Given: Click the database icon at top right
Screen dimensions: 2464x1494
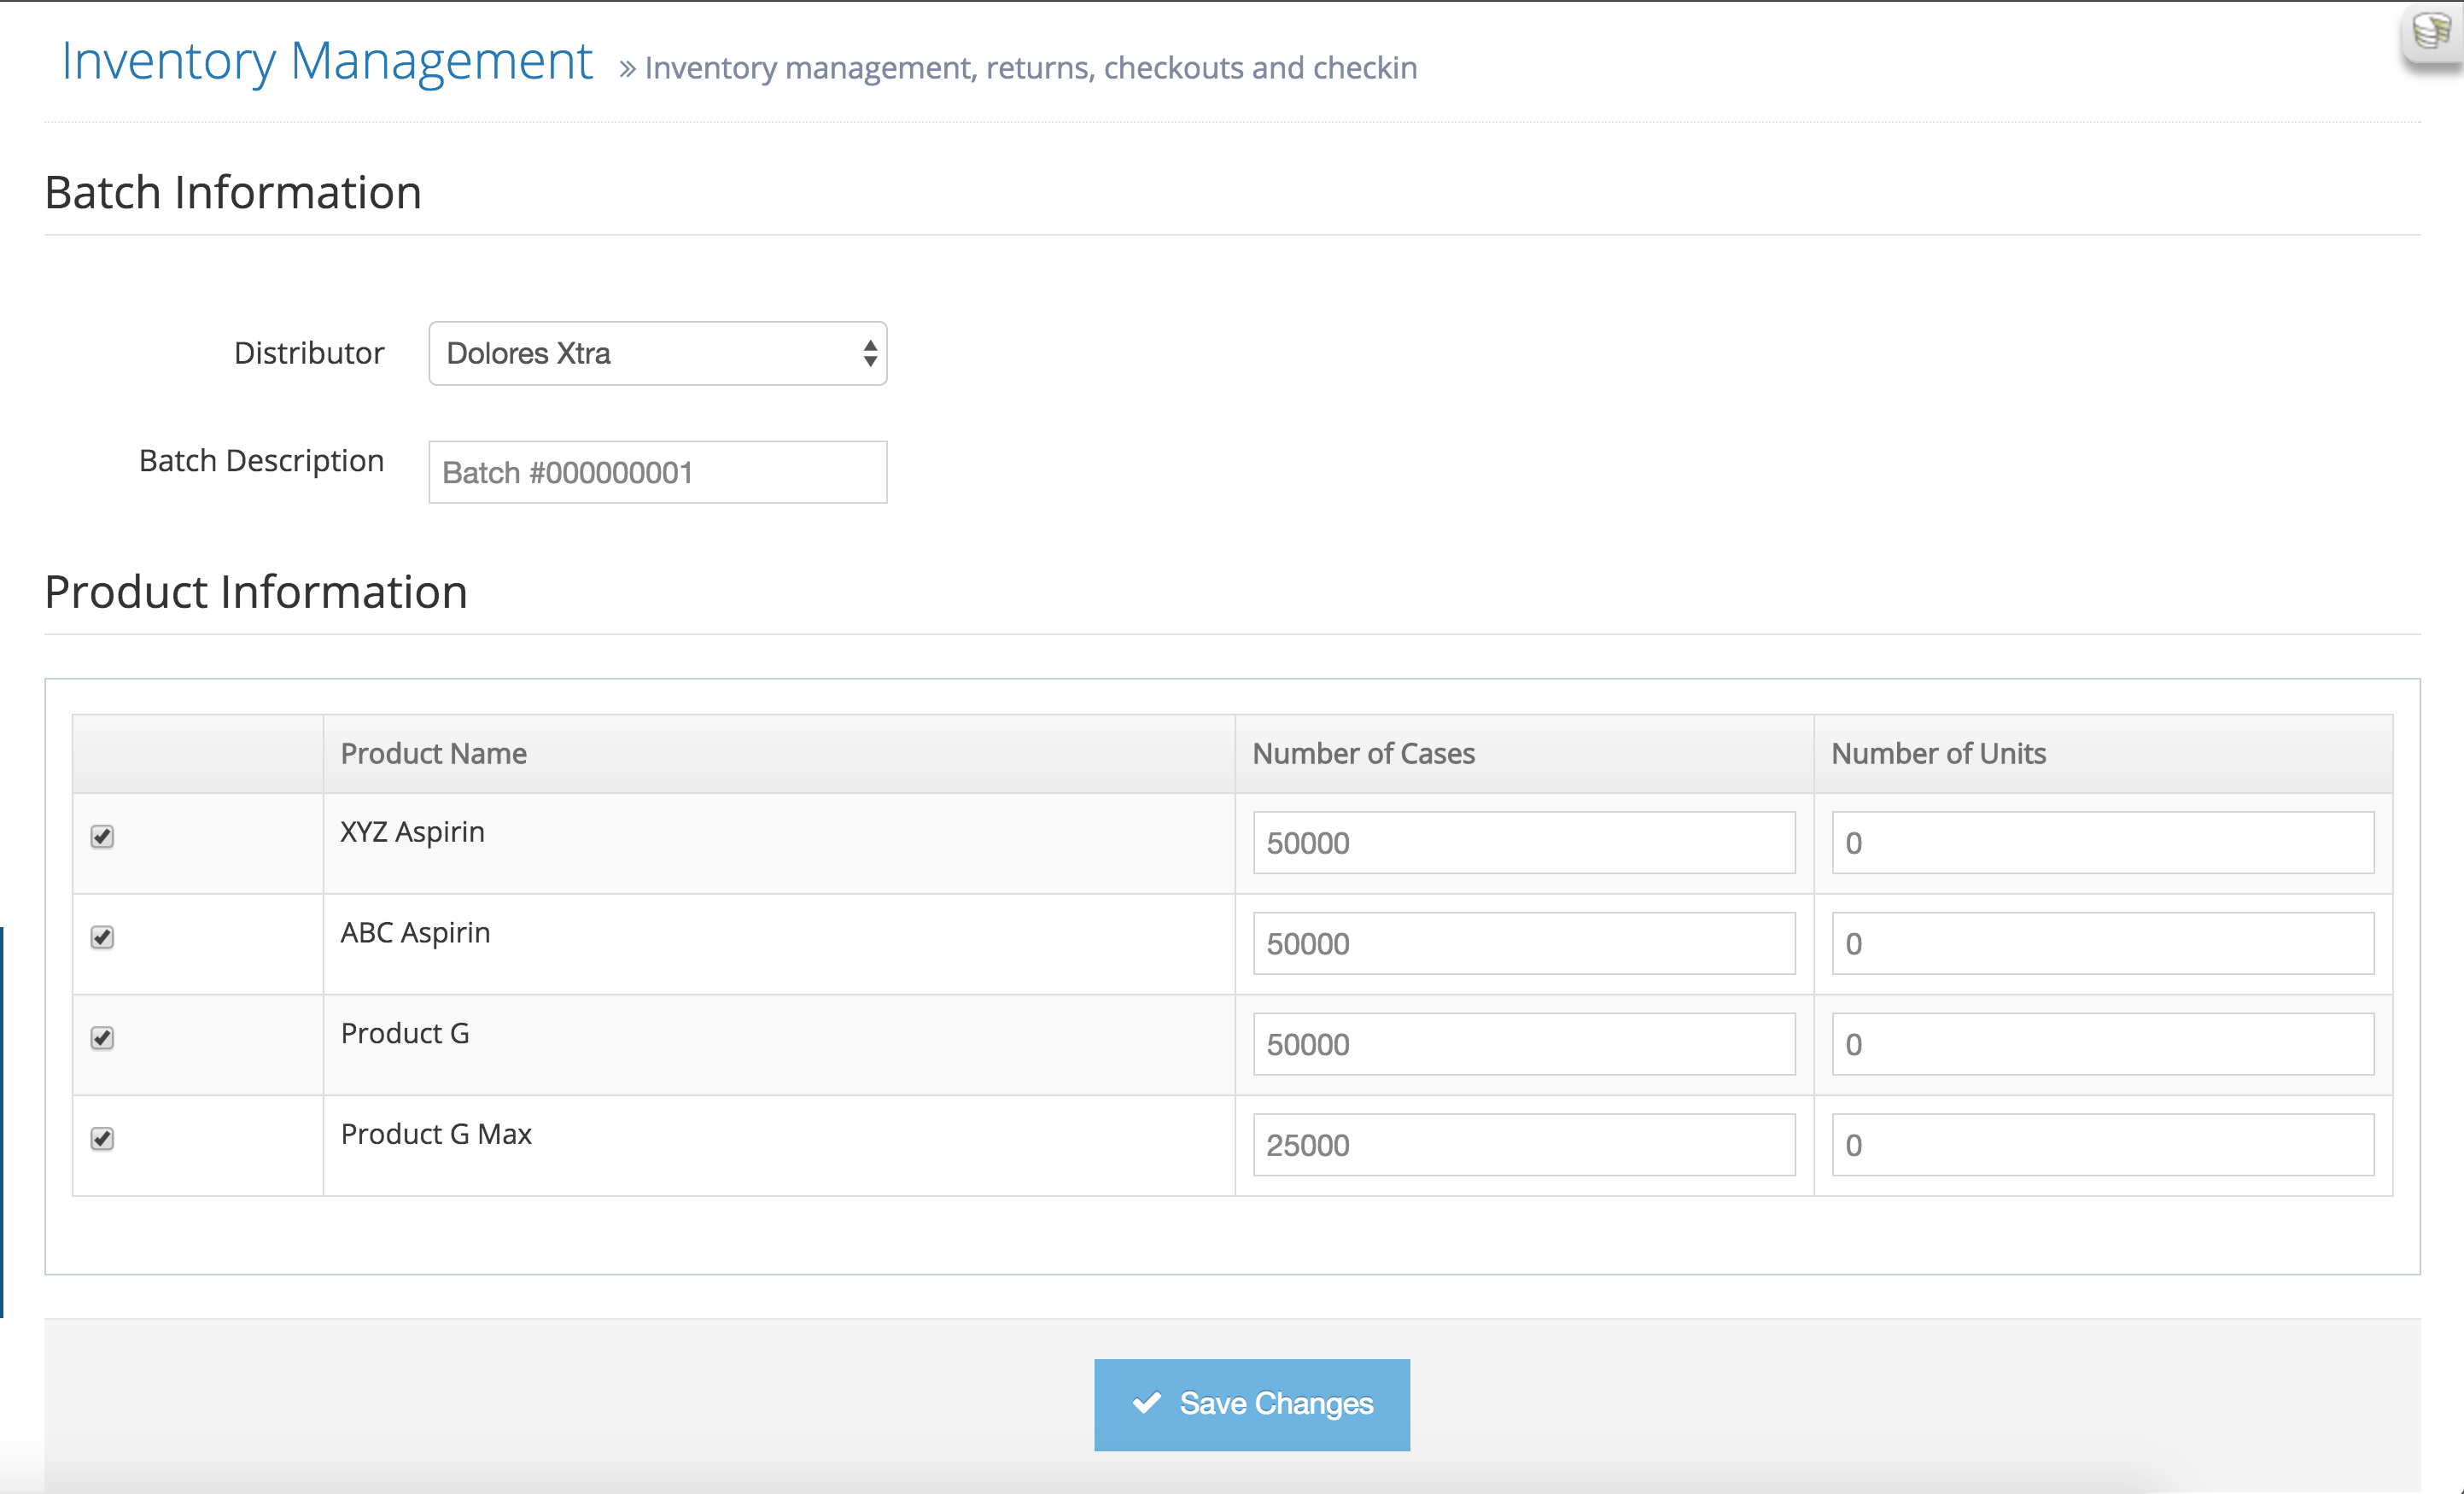Looking at the screenshot, I should (x=2431, y=32).
